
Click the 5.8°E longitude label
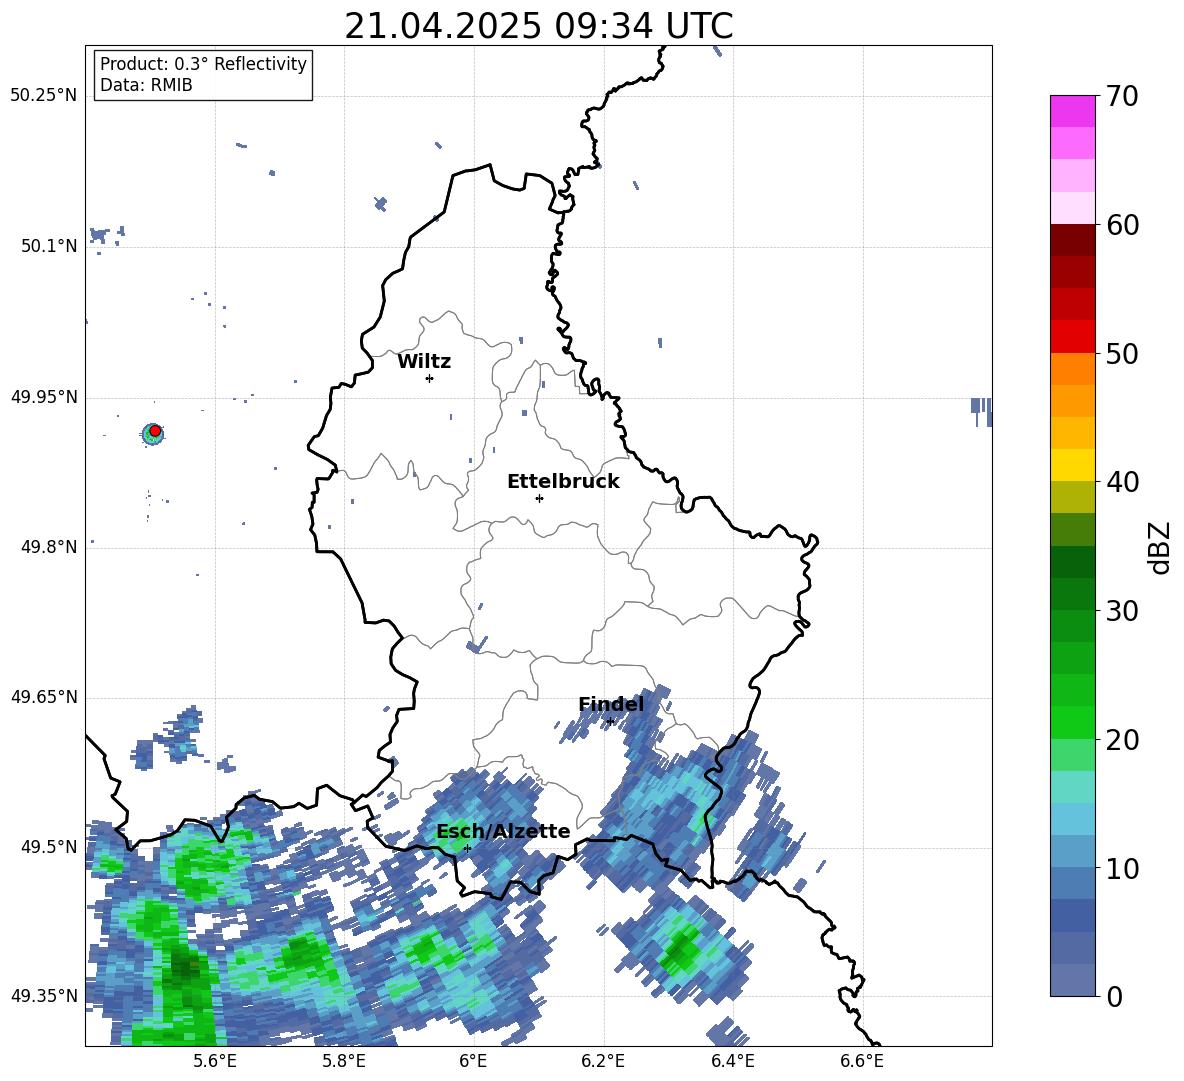[x=344, y=1061]
